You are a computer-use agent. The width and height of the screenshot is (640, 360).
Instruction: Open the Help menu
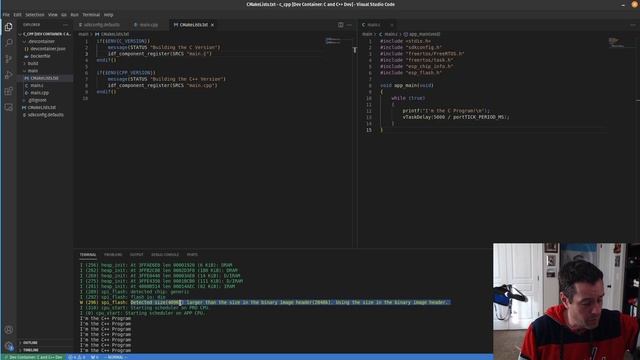tap(108, 15)
